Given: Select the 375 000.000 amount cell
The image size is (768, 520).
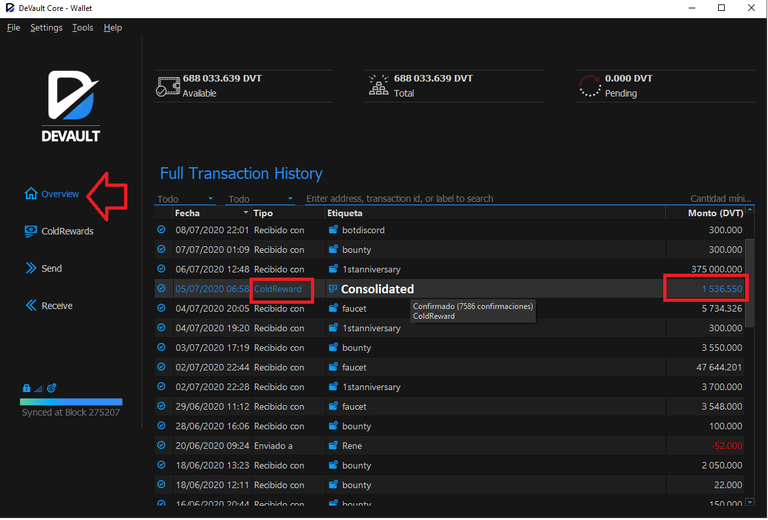Looking at the screenshot, I should 705,269.
